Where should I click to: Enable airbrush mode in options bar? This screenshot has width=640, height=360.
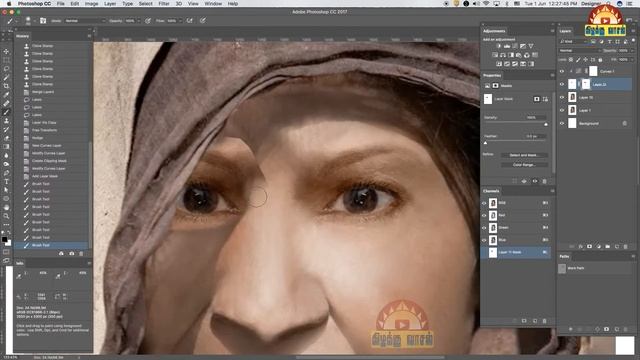pos(189,20)
